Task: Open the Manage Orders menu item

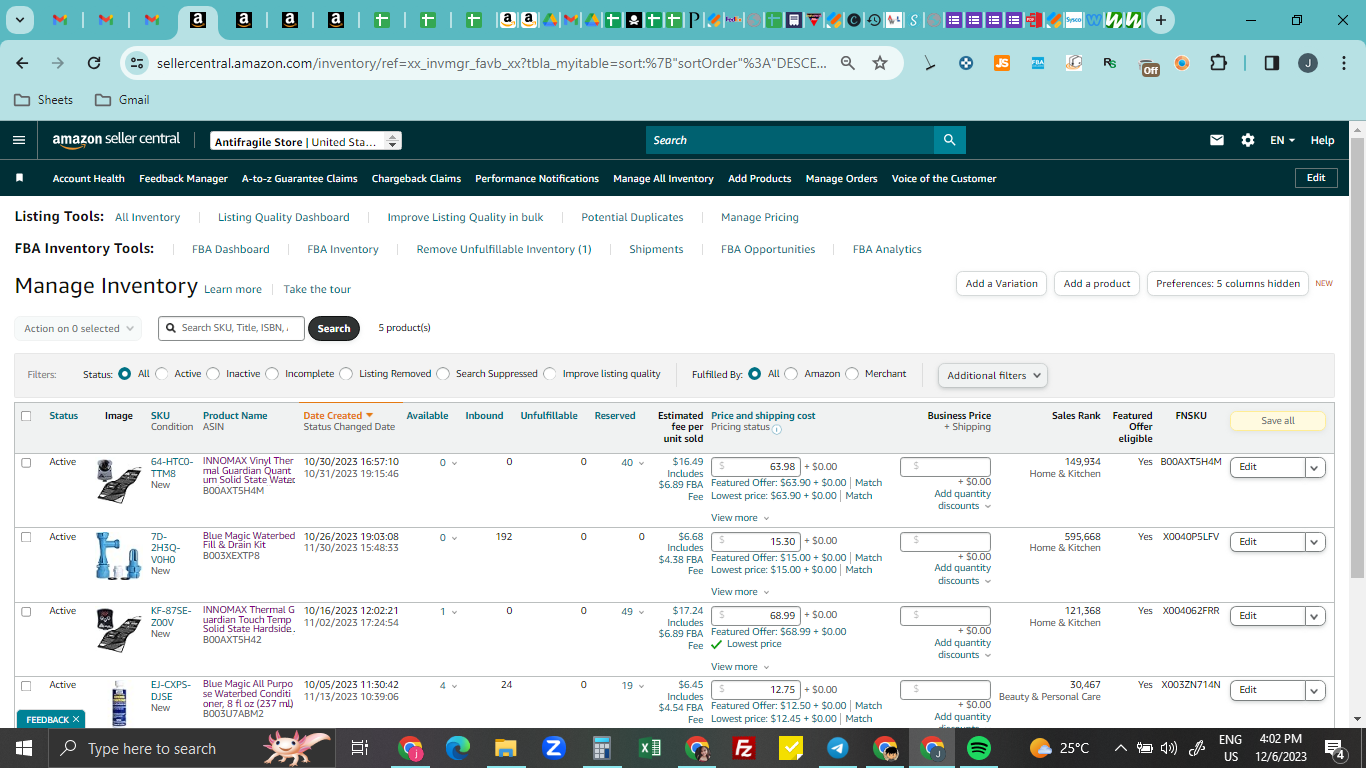Action: click(841, 178)
